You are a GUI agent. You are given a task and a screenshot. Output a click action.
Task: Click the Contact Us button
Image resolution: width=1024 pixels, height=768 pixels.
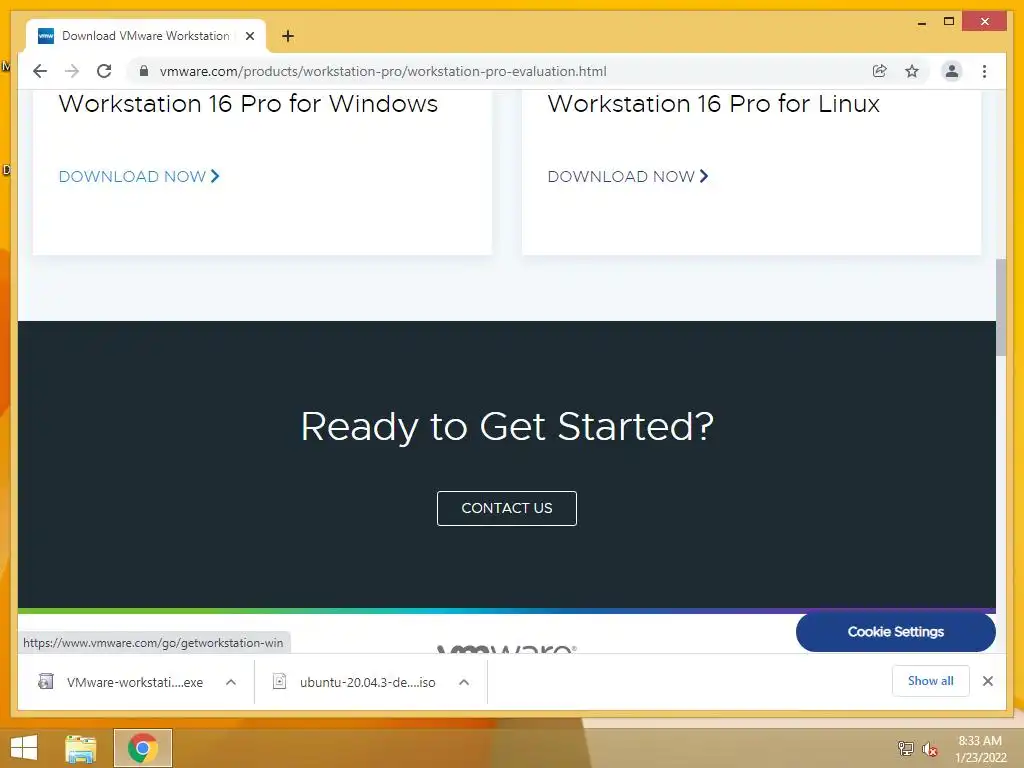click(x=507, y=508)
